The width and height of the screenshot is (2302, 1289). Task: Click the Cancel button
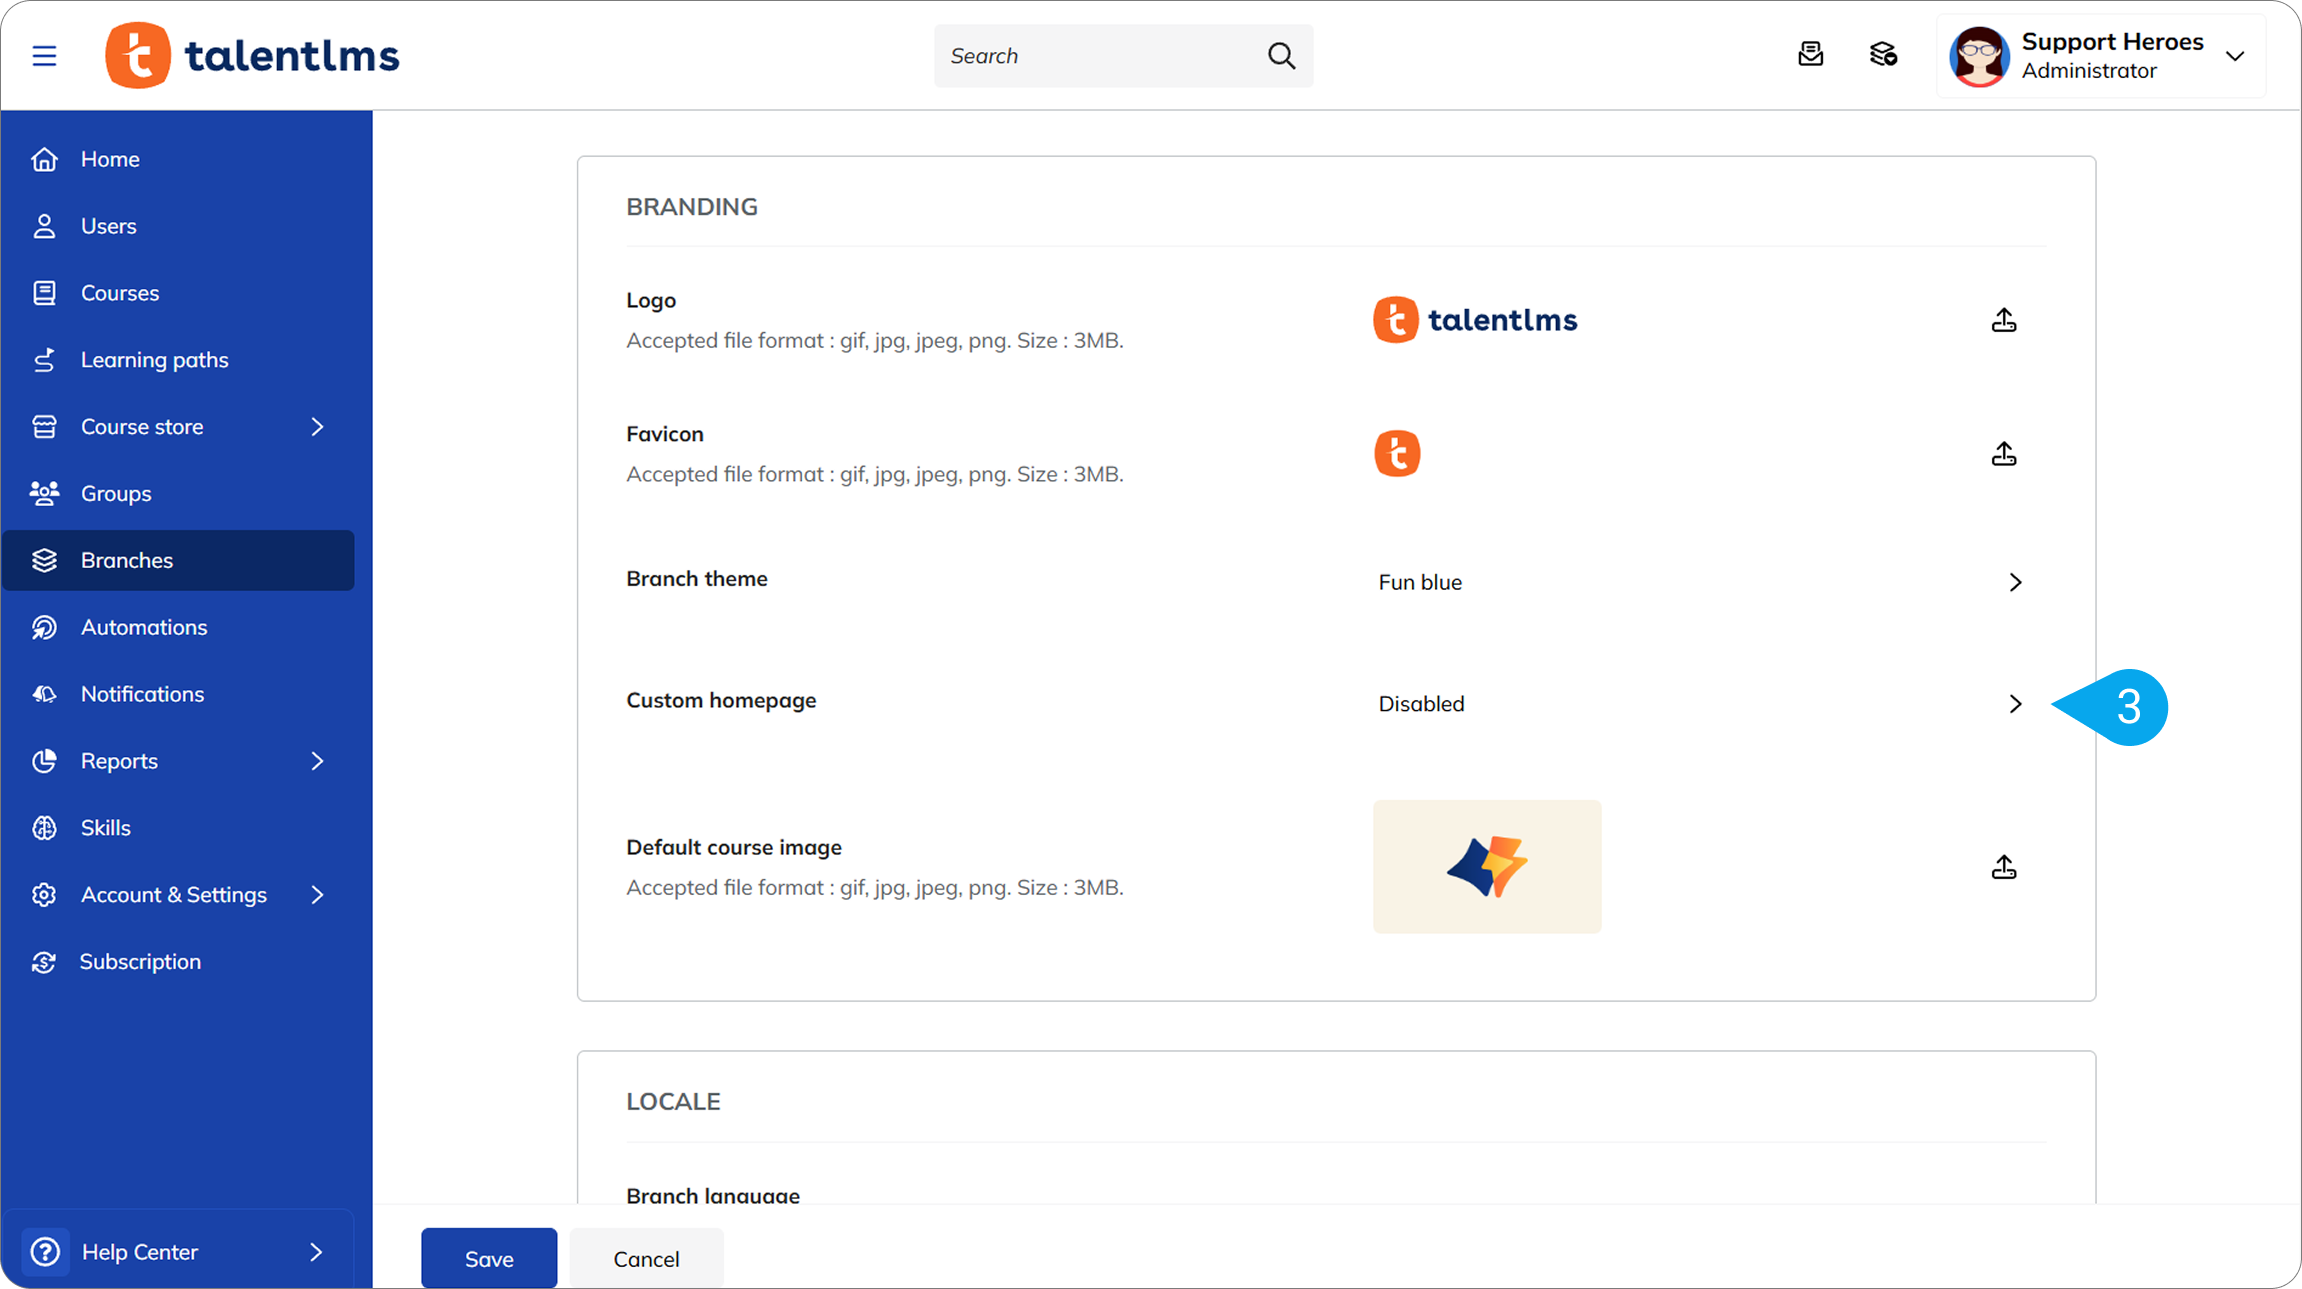(646, 1258)
